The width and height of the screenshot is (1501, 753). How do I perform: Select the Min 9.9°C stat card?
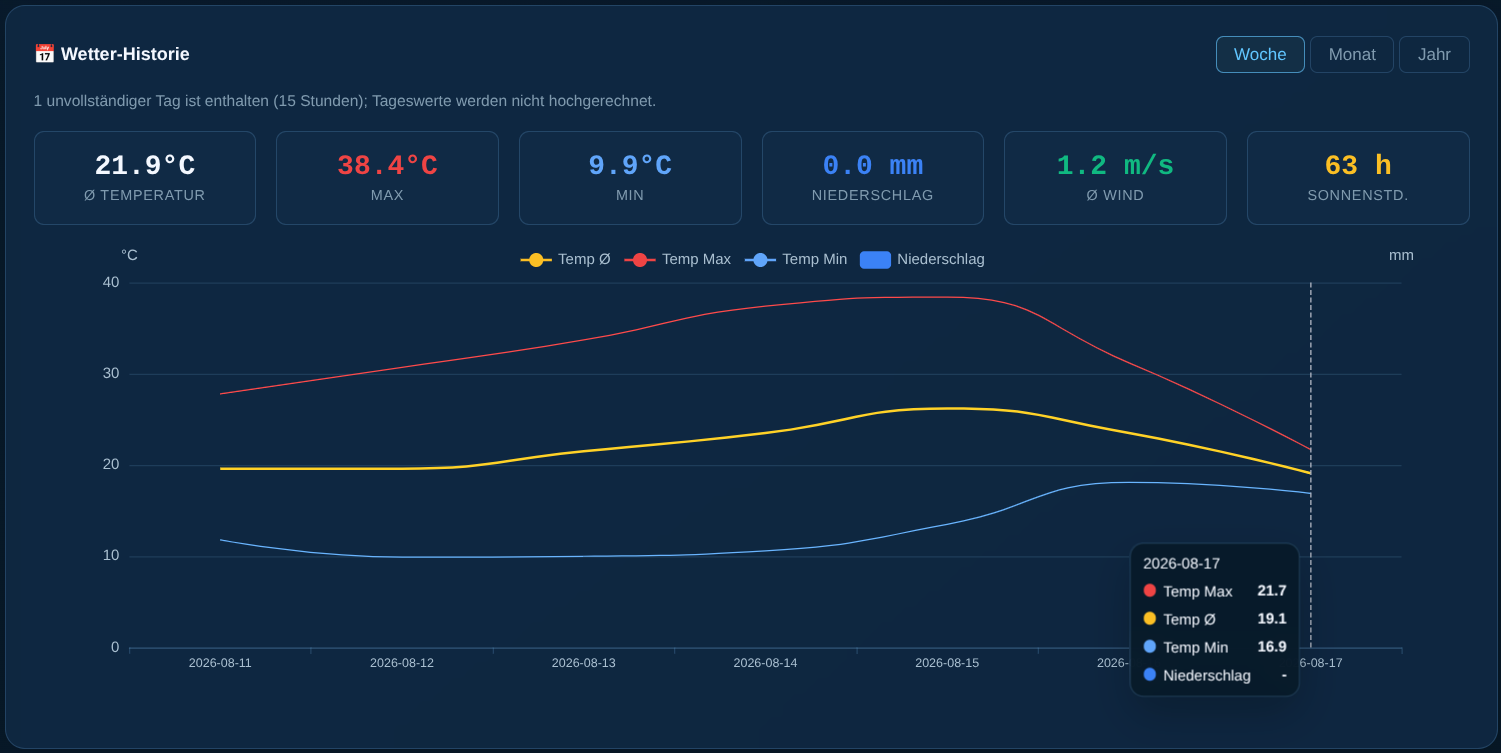[630, 178]
